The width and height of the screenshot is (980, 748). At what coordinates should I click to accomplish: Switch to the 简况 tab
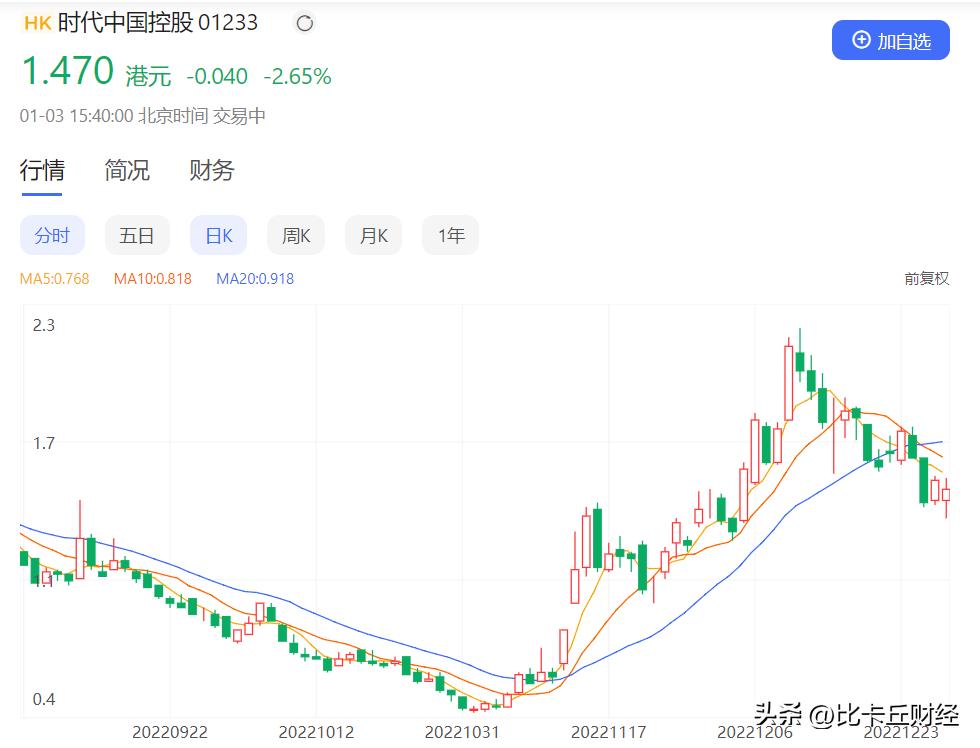126,170
